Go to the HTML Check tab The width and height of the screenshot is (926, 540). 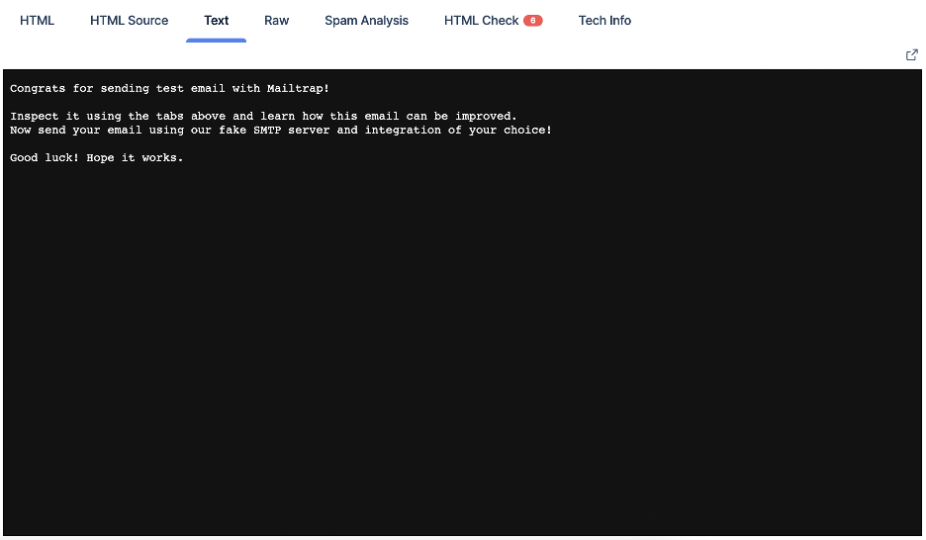[x=481, y=21]
